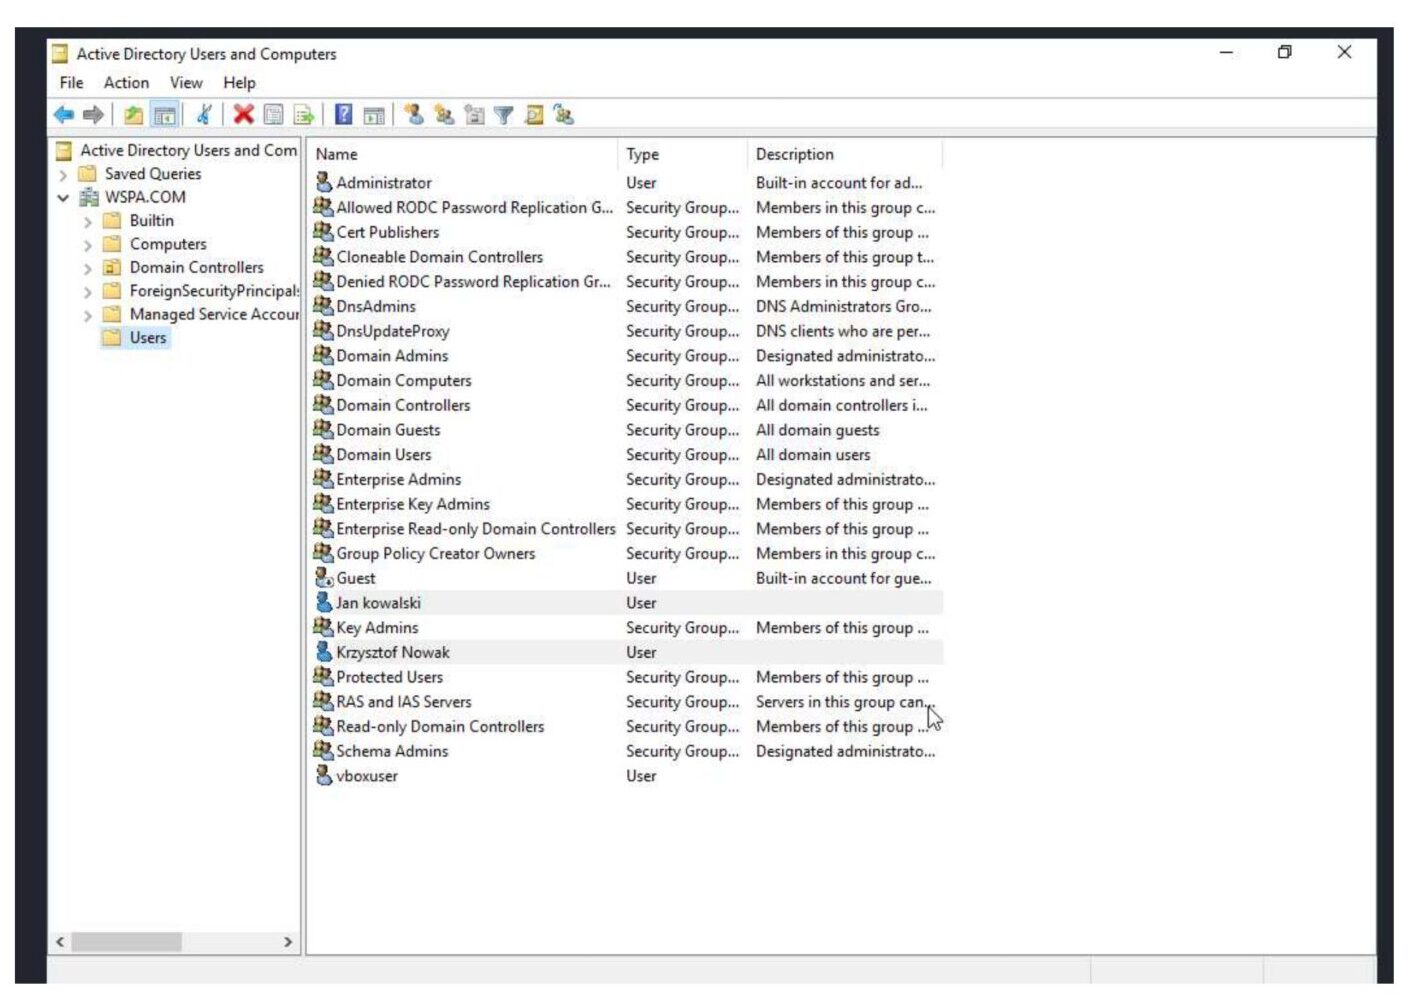The height and width of the screenshot is (1007, 1412).
Task: Click Add to group toolbar icon
Action: [x=564, y=115]
